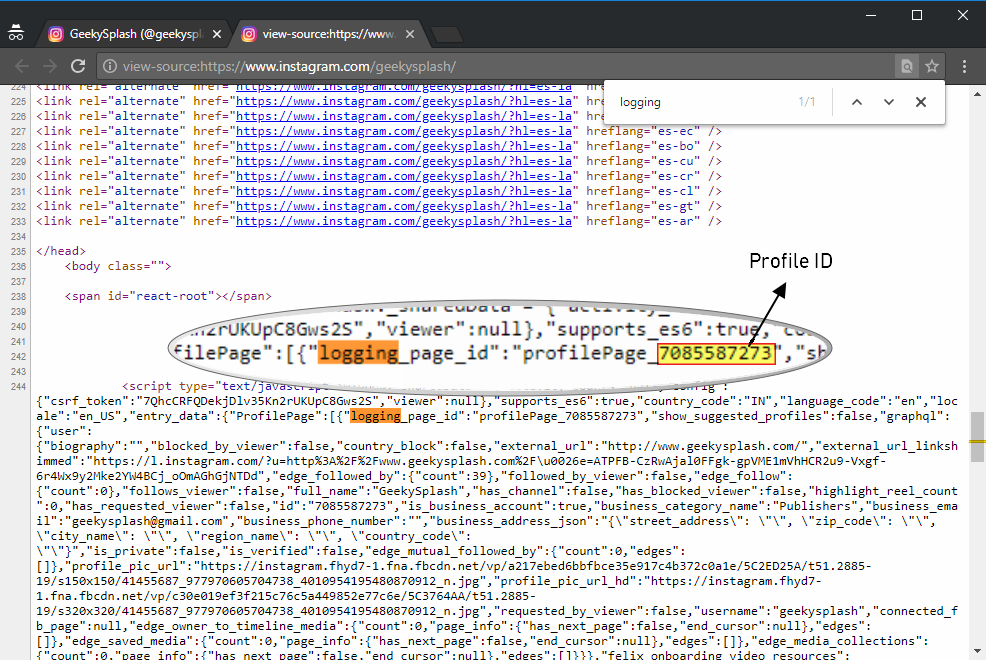Click the closing "</head>" tag
This screenshot has width=986, height=660.
tap(60, 251)
